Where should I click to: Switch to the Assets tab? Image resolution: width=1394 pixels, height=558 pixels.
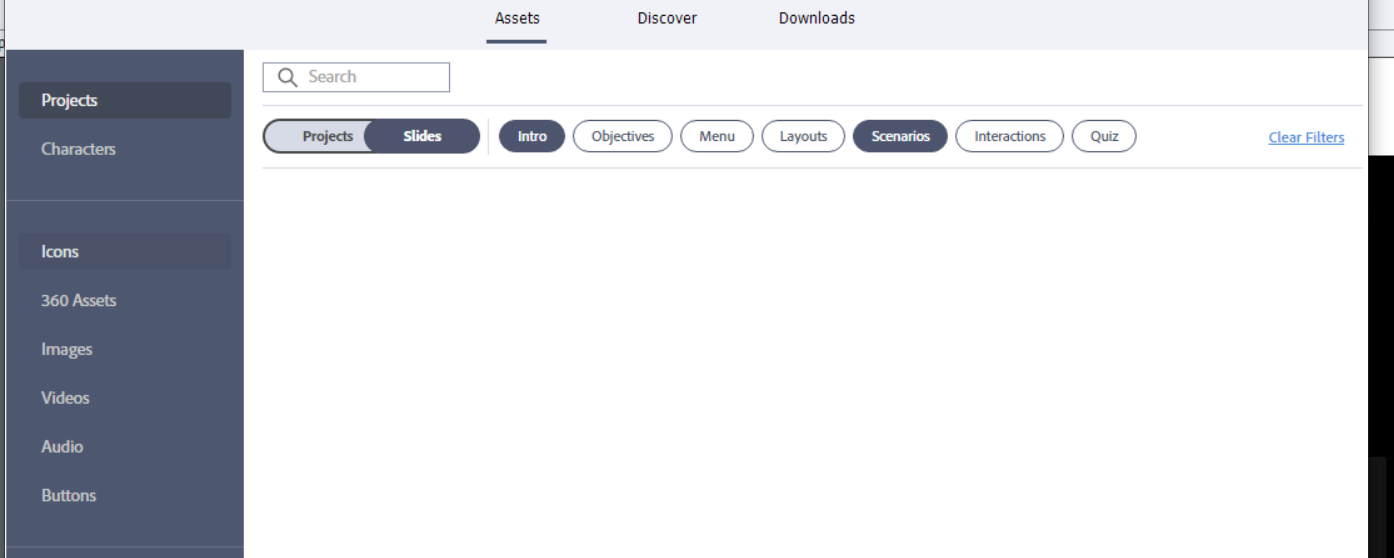517,18
